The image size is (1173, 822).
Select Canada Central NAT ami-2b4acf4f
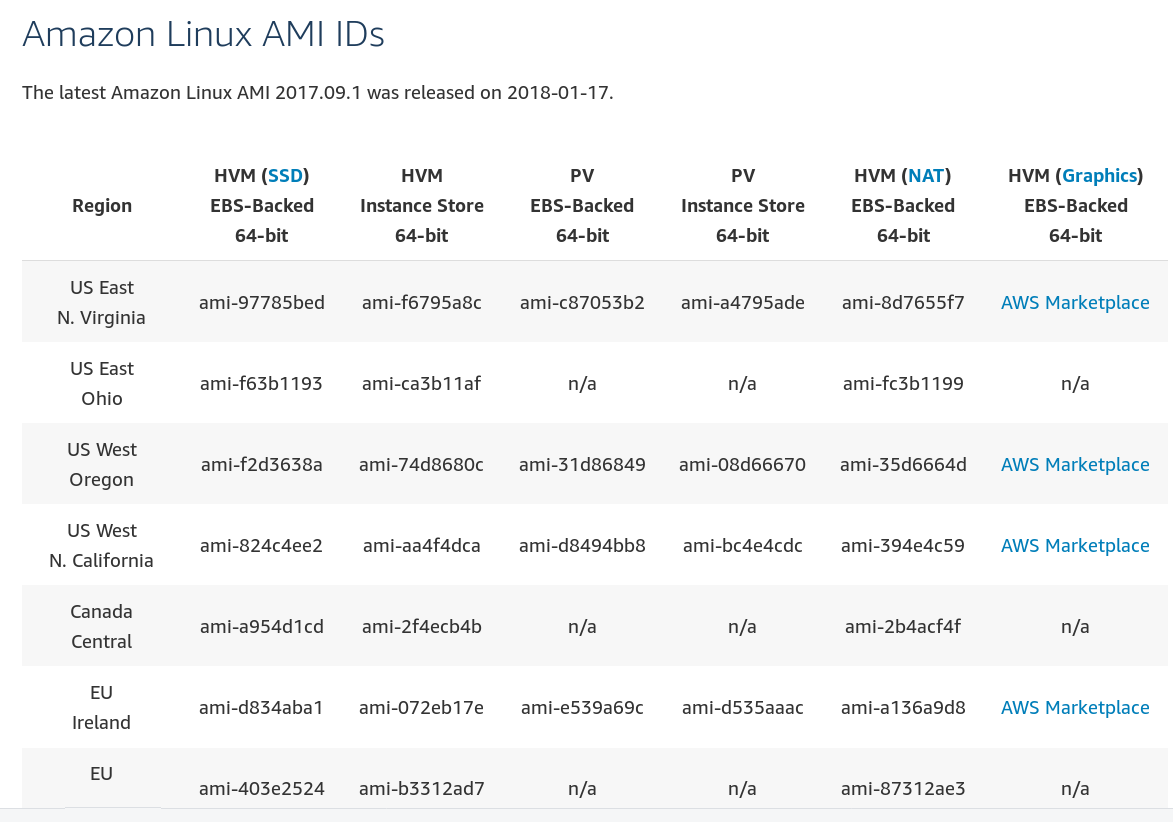(903, 627)
